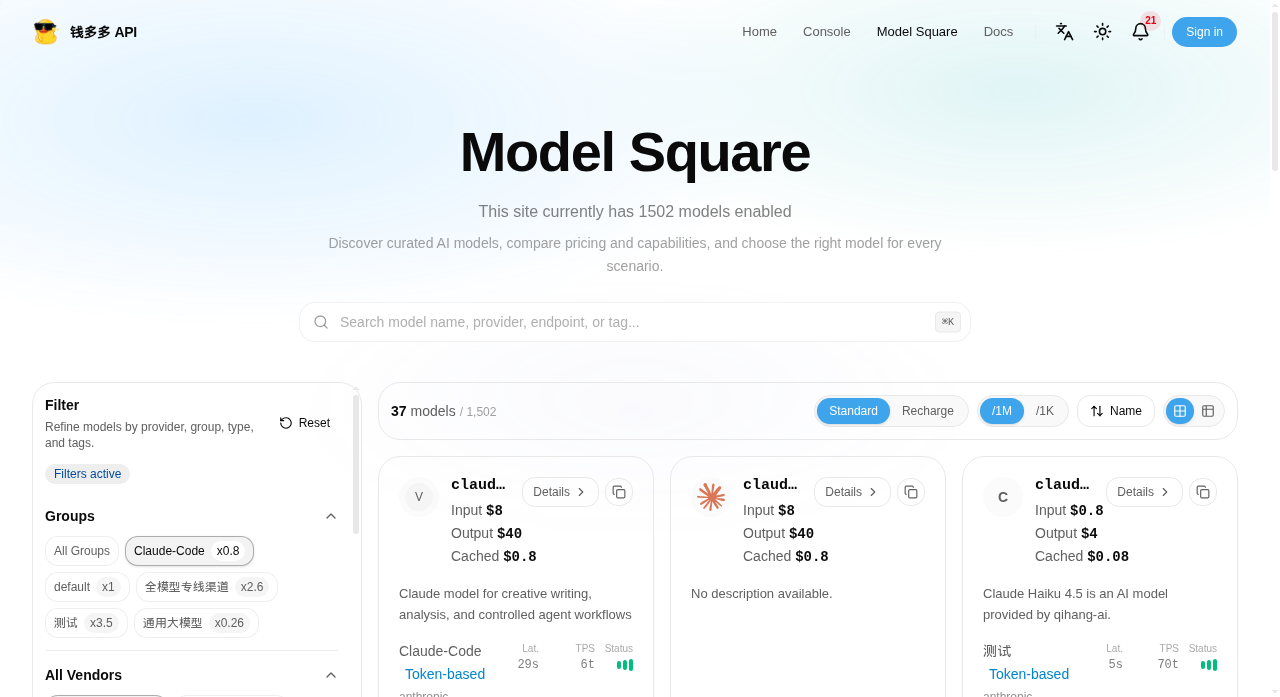Toggle the light/dark theme sun icon

coord(1102,32)
